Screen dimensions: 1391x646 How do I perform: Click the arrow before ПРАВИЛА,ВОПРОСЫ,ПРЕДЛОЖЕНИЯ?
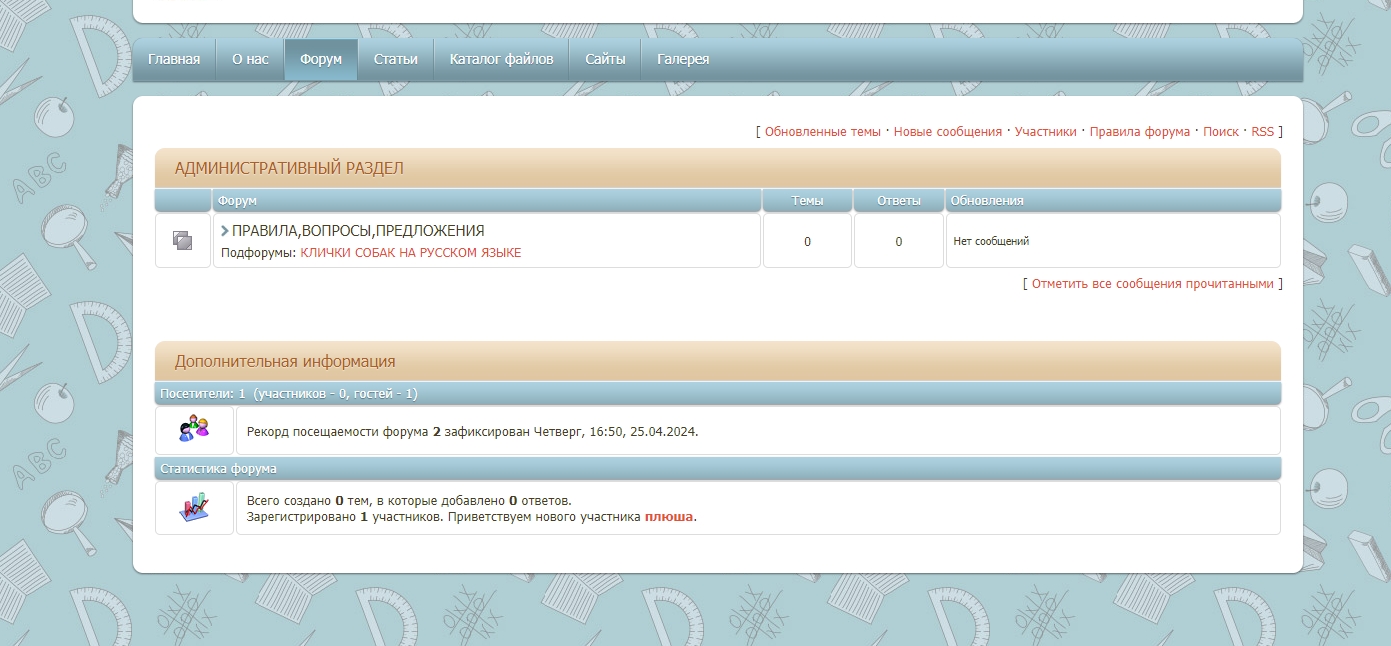(225, 231)
